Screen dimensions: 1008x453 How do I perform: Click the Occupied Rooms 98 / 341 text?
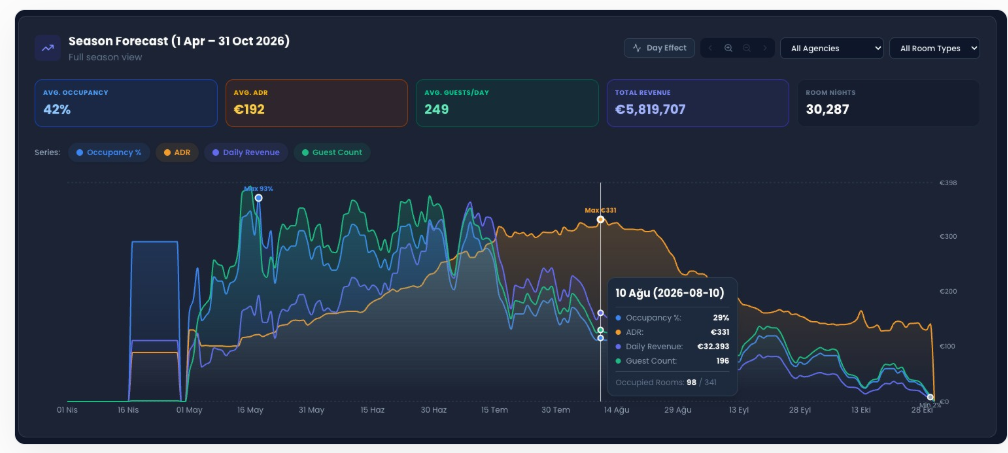666,382
